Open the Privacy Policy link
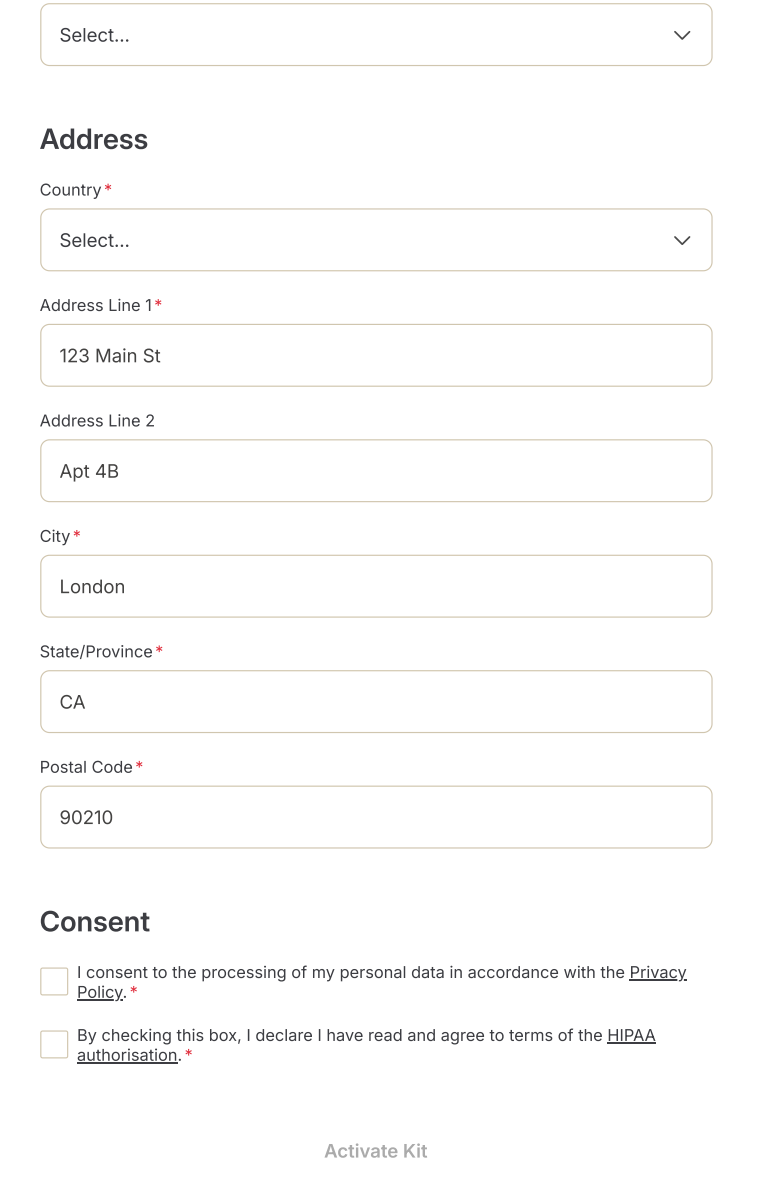The image size is (764, 1180). tap(657, 972)
